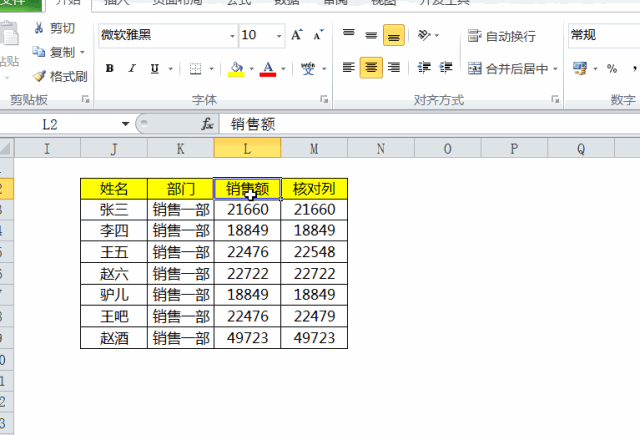Click cell containing 李四
Screen dimensions: 640x435
click(x=114, y=231)
